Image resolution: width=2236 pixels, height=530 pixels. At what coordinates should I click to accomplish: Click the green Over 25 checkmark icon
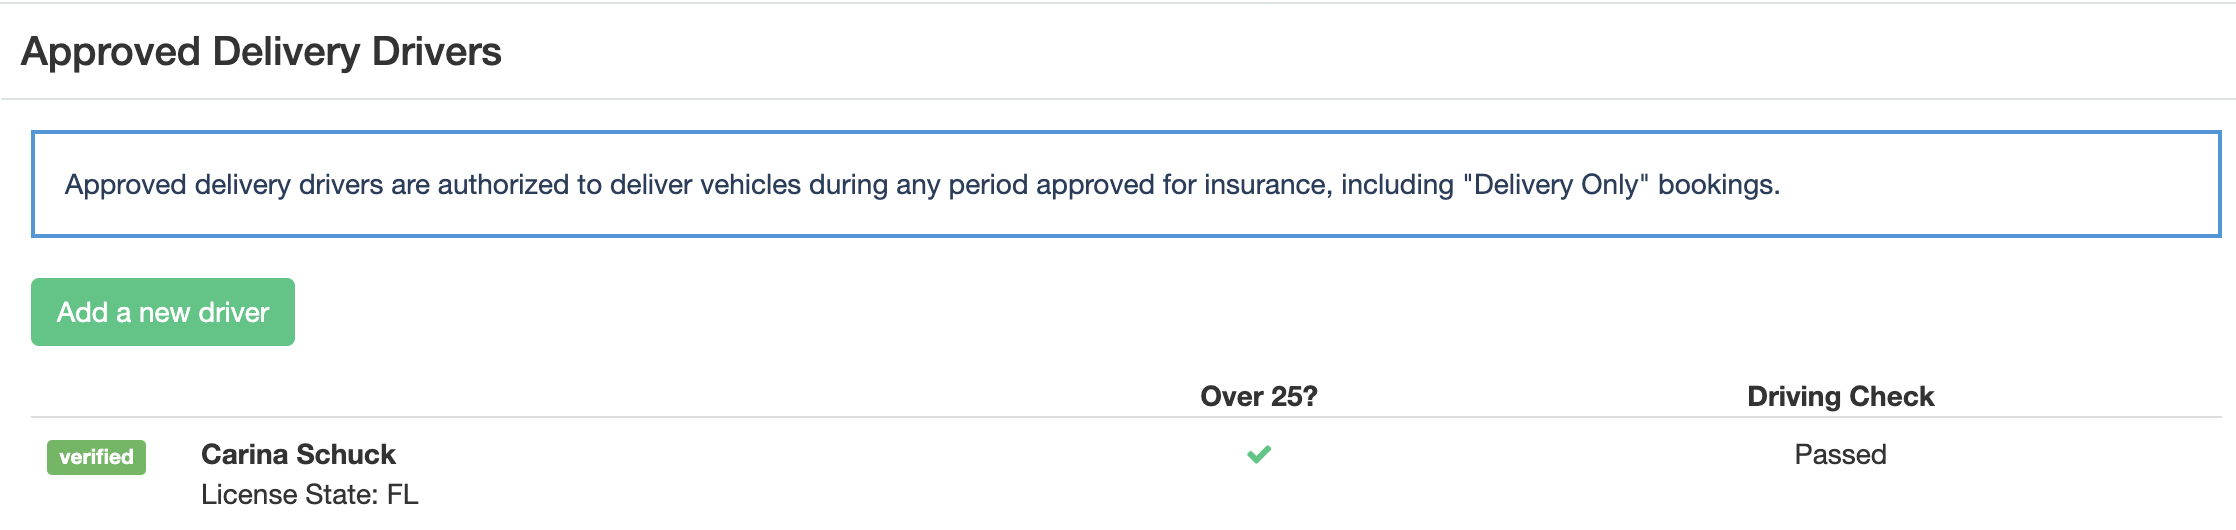(x=1258, y=455)
